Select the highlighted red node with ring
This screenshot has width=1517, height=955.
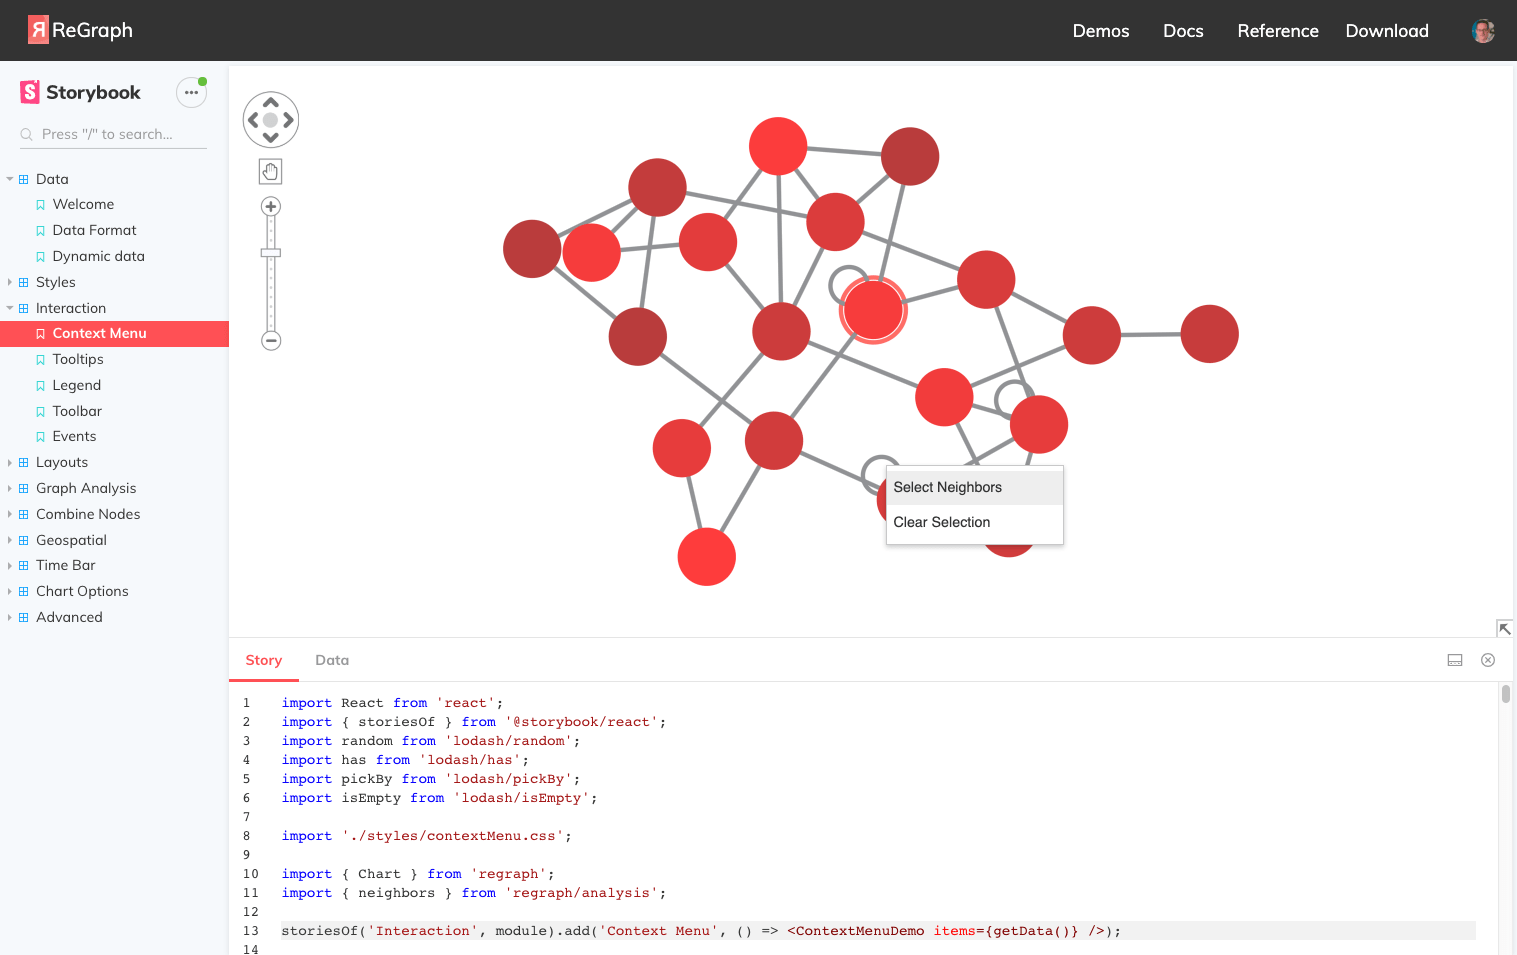(x=873, y=310)
